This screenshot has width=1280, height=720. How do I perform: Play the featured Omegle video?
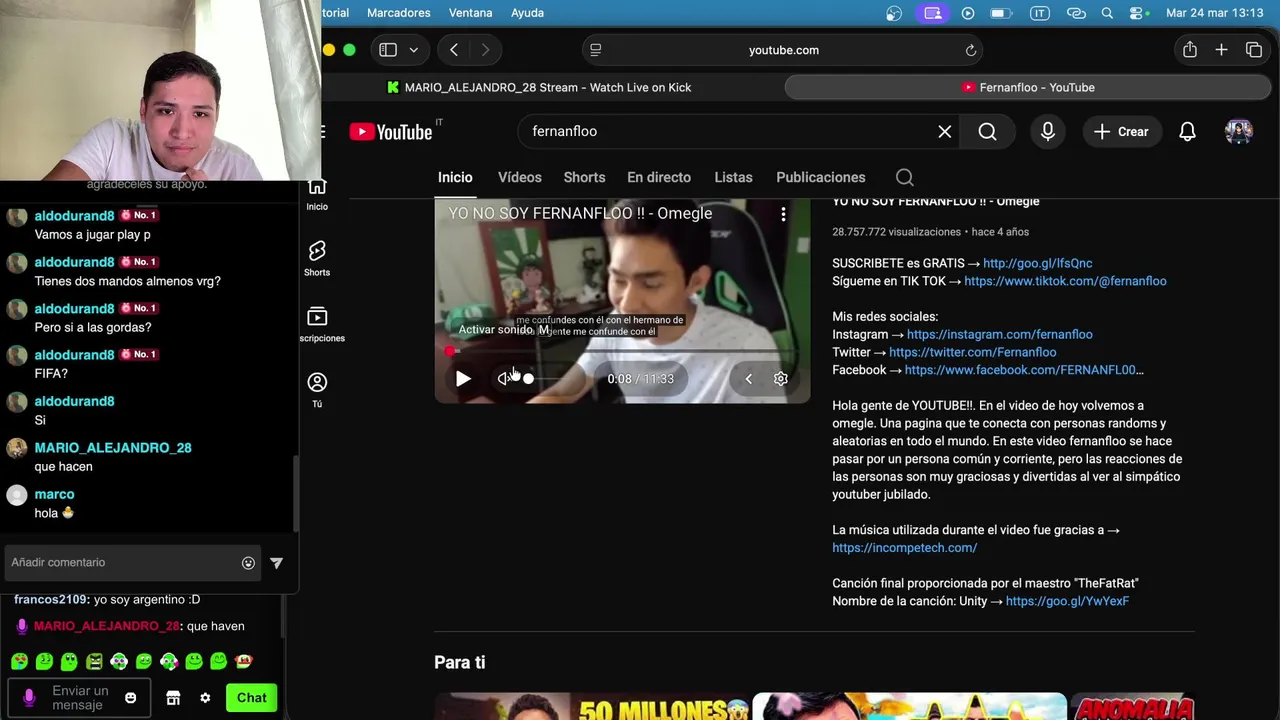pos(463,379)
